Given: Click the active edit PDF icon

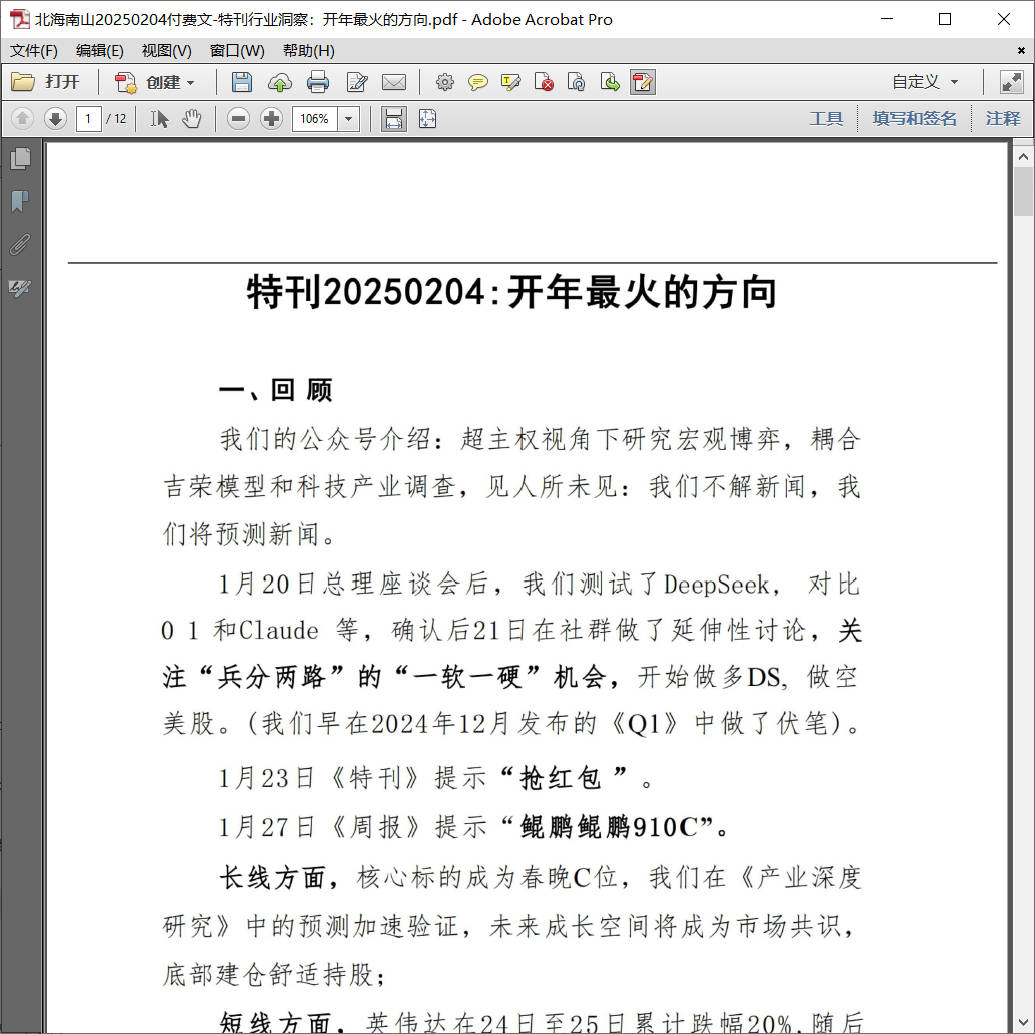Looking at the screenshot, I should pyautogui.click(x=643, y=82).
